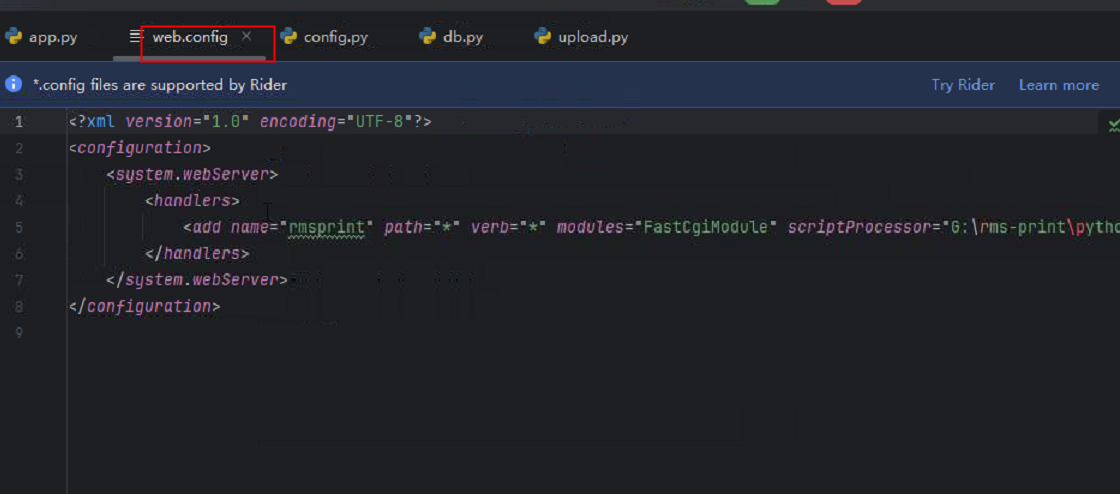This screenshot has width=1120, height=494.
Task: Click the opening configuration tag on line 2
Action: (140, 148)
